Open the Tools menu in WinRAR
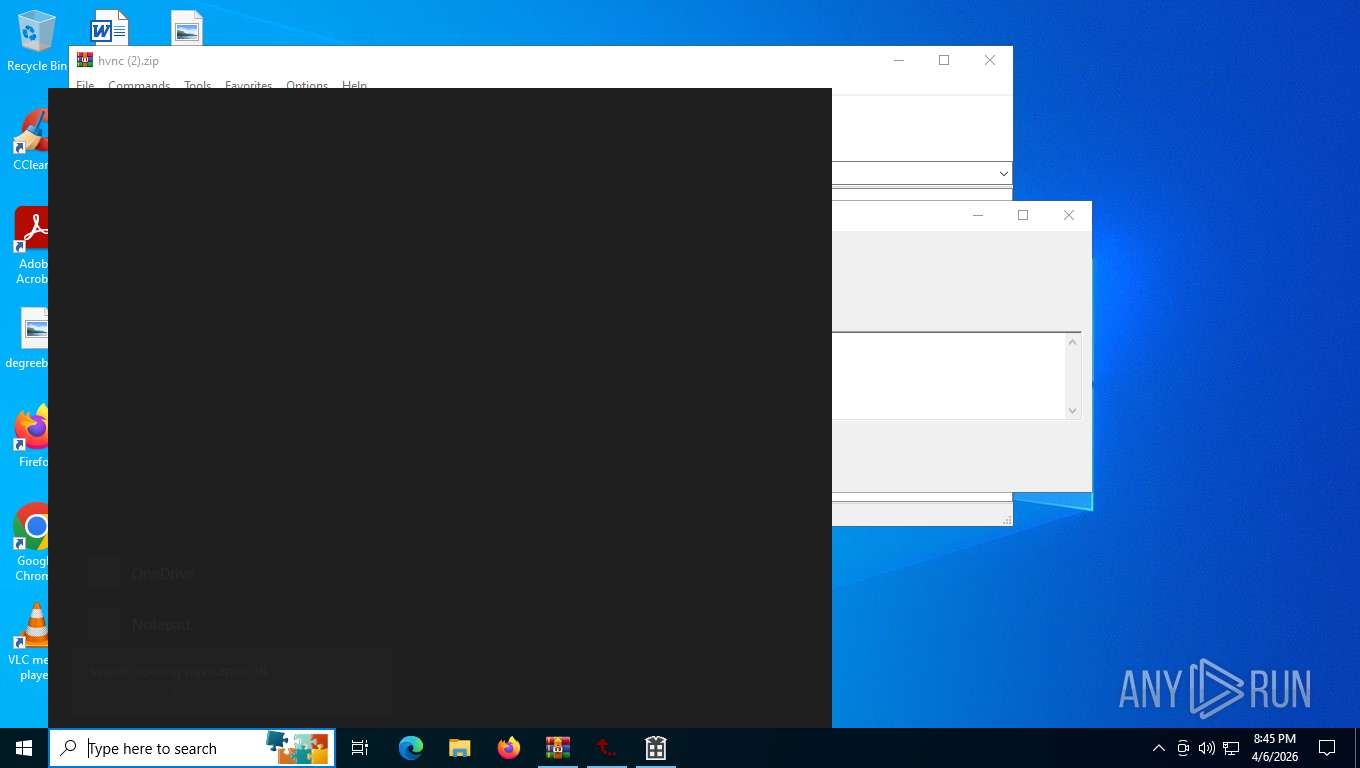Viewport: 1360px width, 768px height. point(197,85)
